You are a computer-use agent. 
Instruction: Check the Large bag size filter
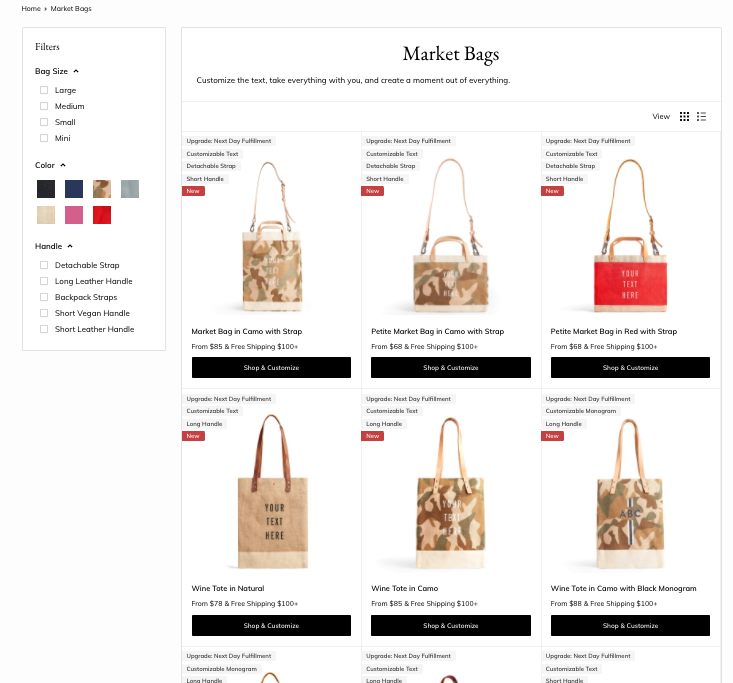[44, 90]
